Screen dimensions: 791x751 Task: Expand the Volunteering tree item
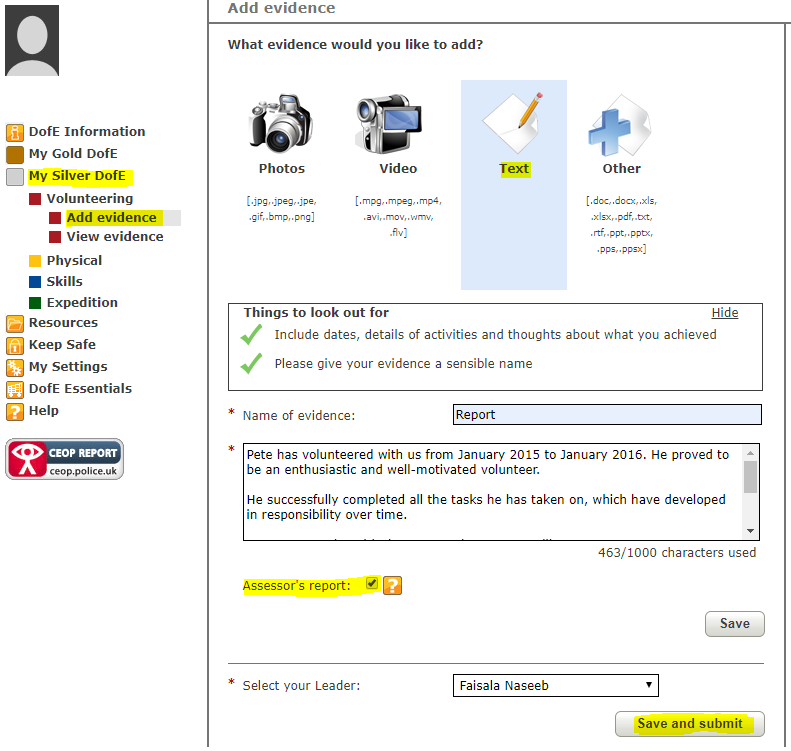click(89, 199)
